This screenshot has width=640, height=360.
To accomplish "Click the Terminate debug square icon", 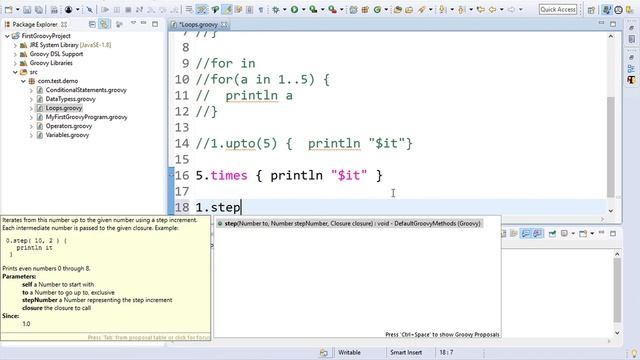I will click(x=128, y=9).
